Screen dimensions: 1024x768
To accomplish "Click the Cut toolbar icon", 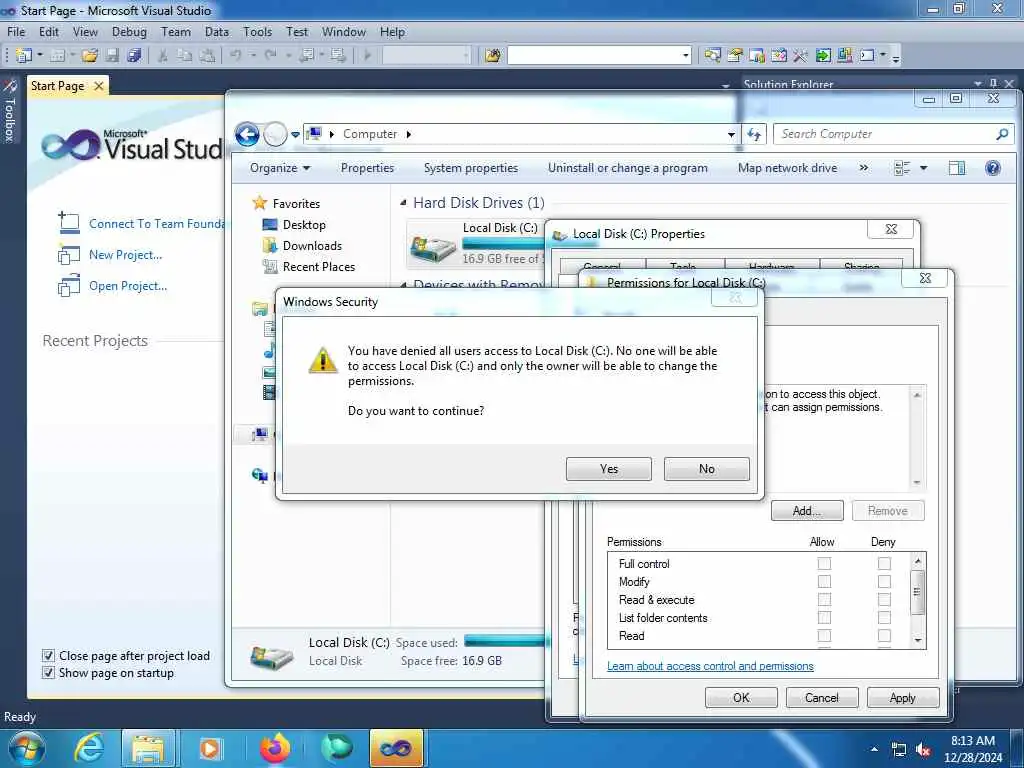I will 163,56.
